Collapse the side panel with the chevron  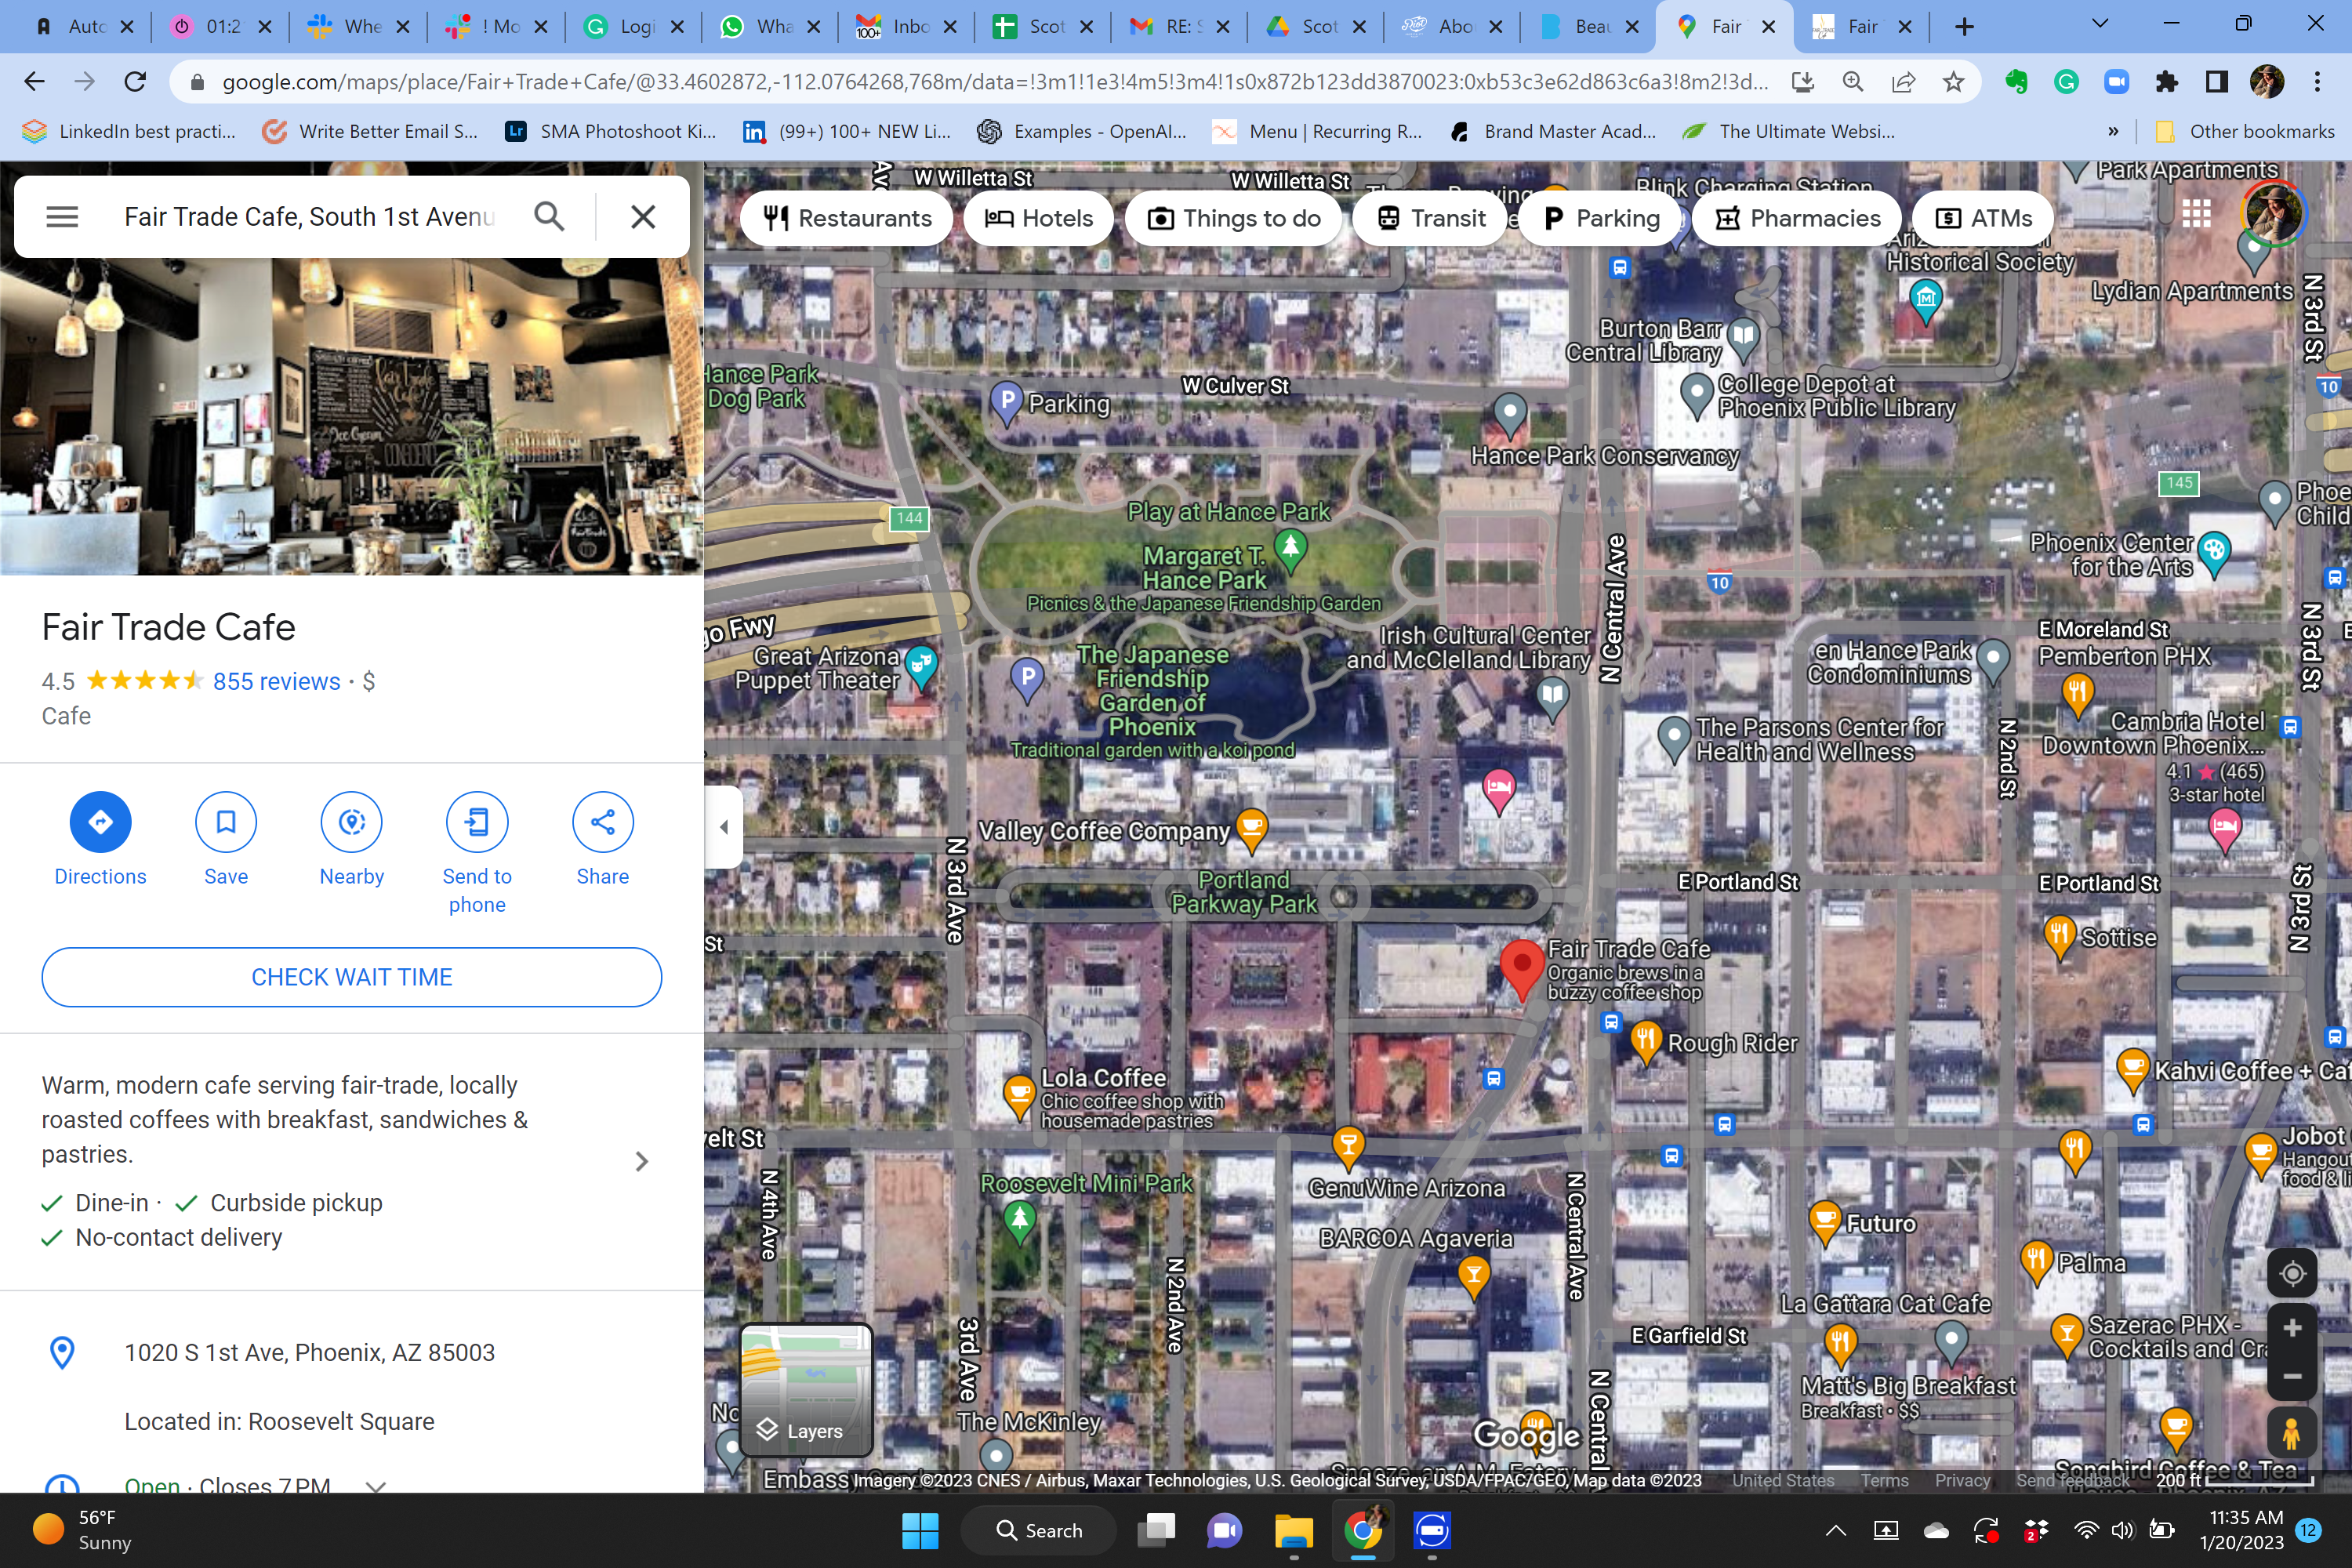coord(723,826)
